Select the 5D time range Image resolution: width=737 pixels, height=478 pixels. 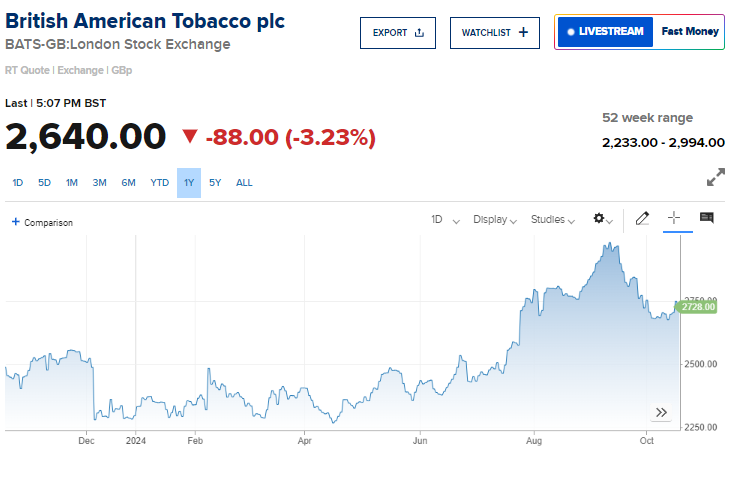pyautogui.click(x=44, y=183)
